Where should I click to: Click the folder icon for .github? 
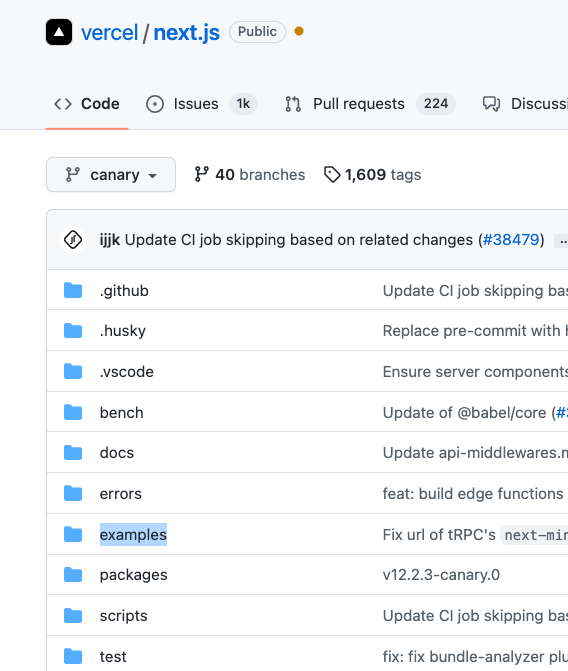(73, 290)
